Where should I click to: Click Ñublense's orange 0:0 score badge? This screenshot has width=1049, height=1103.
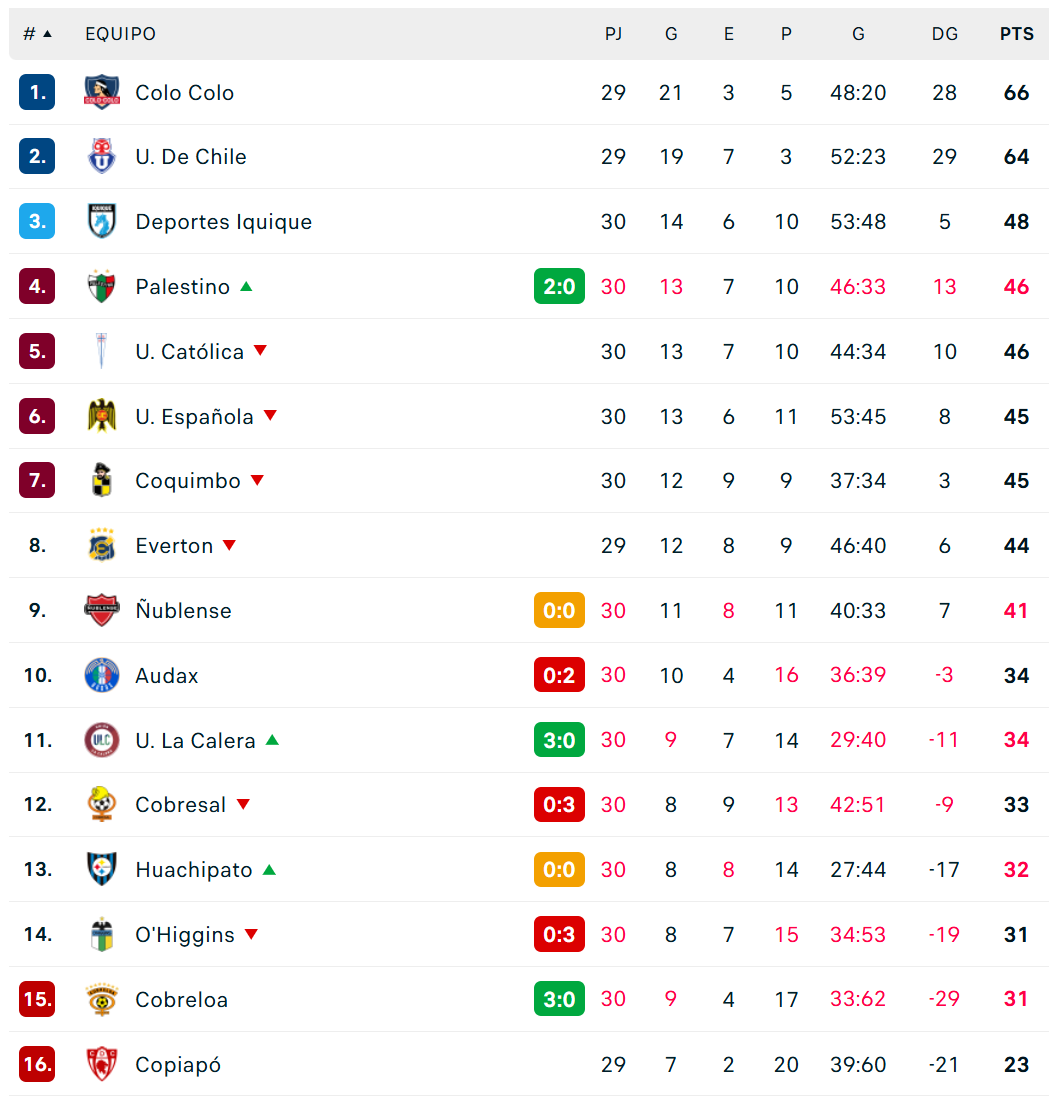559,610
